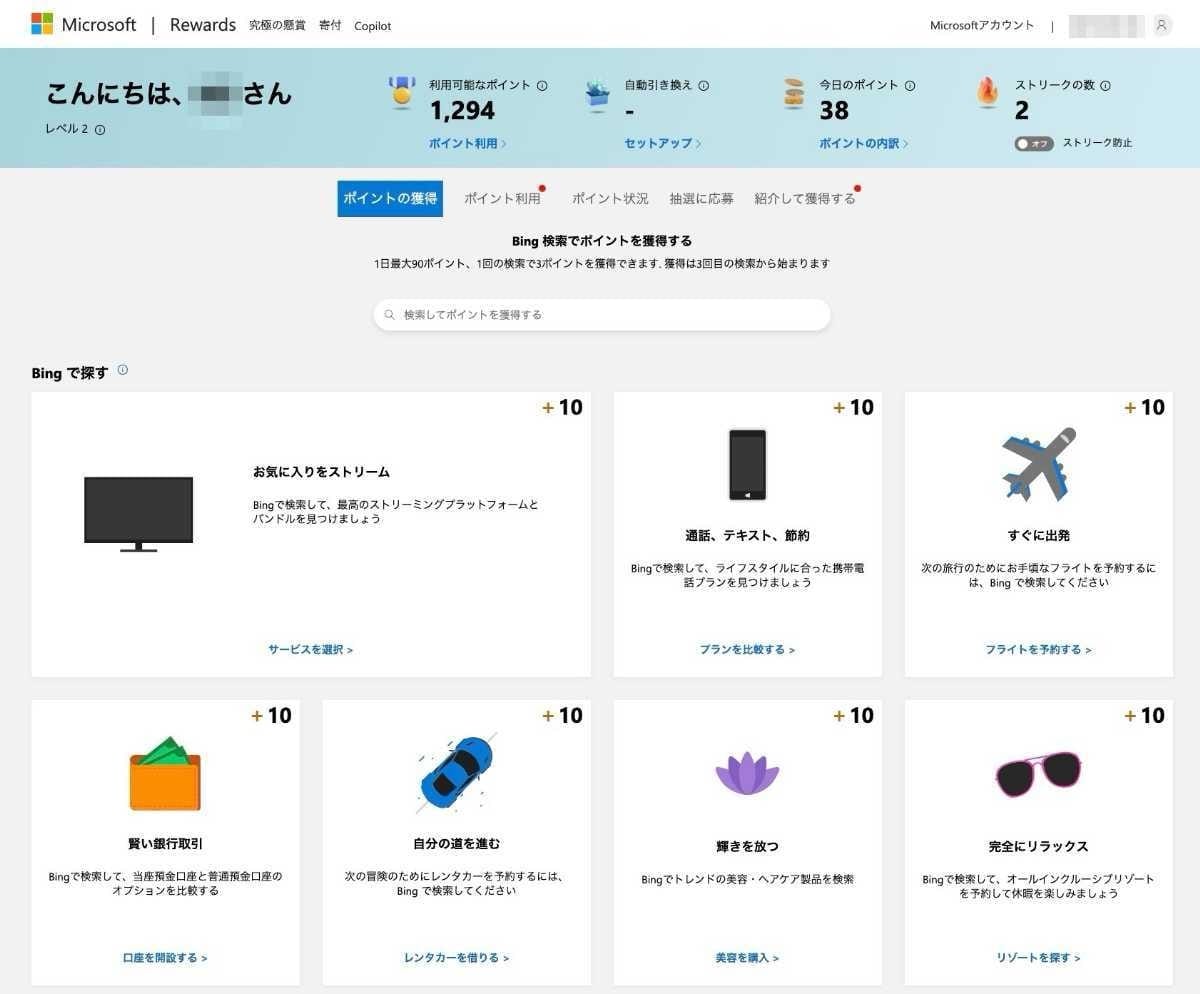Click the 口座を開設する link
The width and height of the screenshot is (1200, 994).
point(165,957)
